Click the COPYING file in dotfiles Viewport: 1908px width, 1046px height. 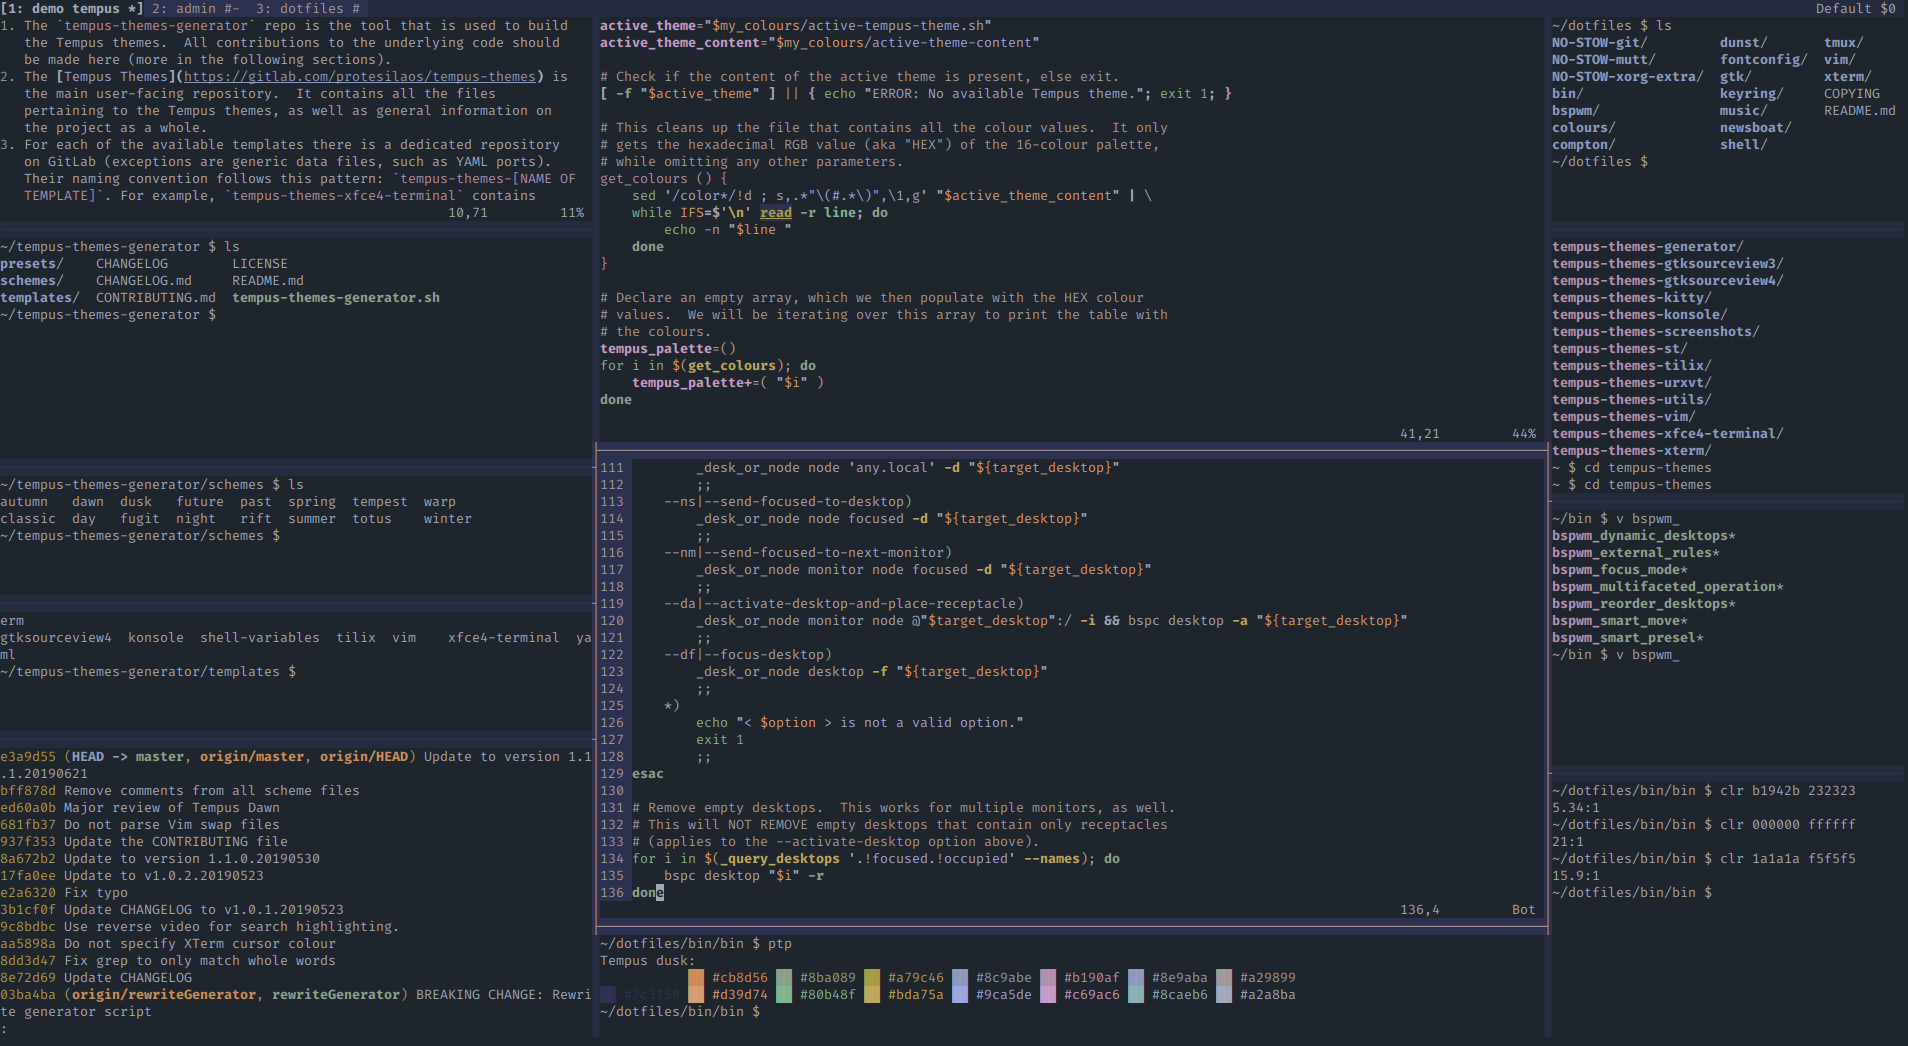(1852, 93)
